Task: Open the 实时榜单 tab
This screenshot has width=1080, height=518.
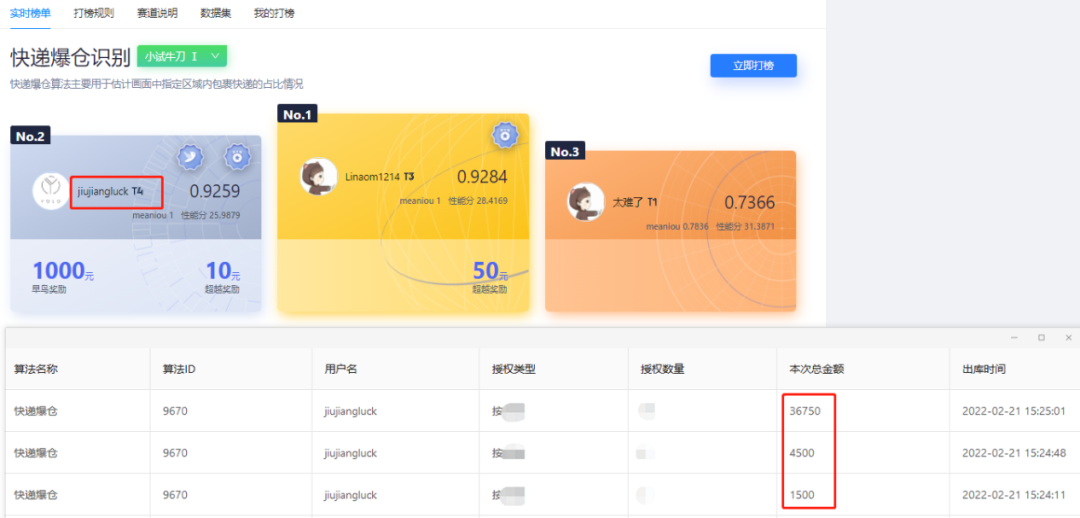Action: click(x=30, y=13)
